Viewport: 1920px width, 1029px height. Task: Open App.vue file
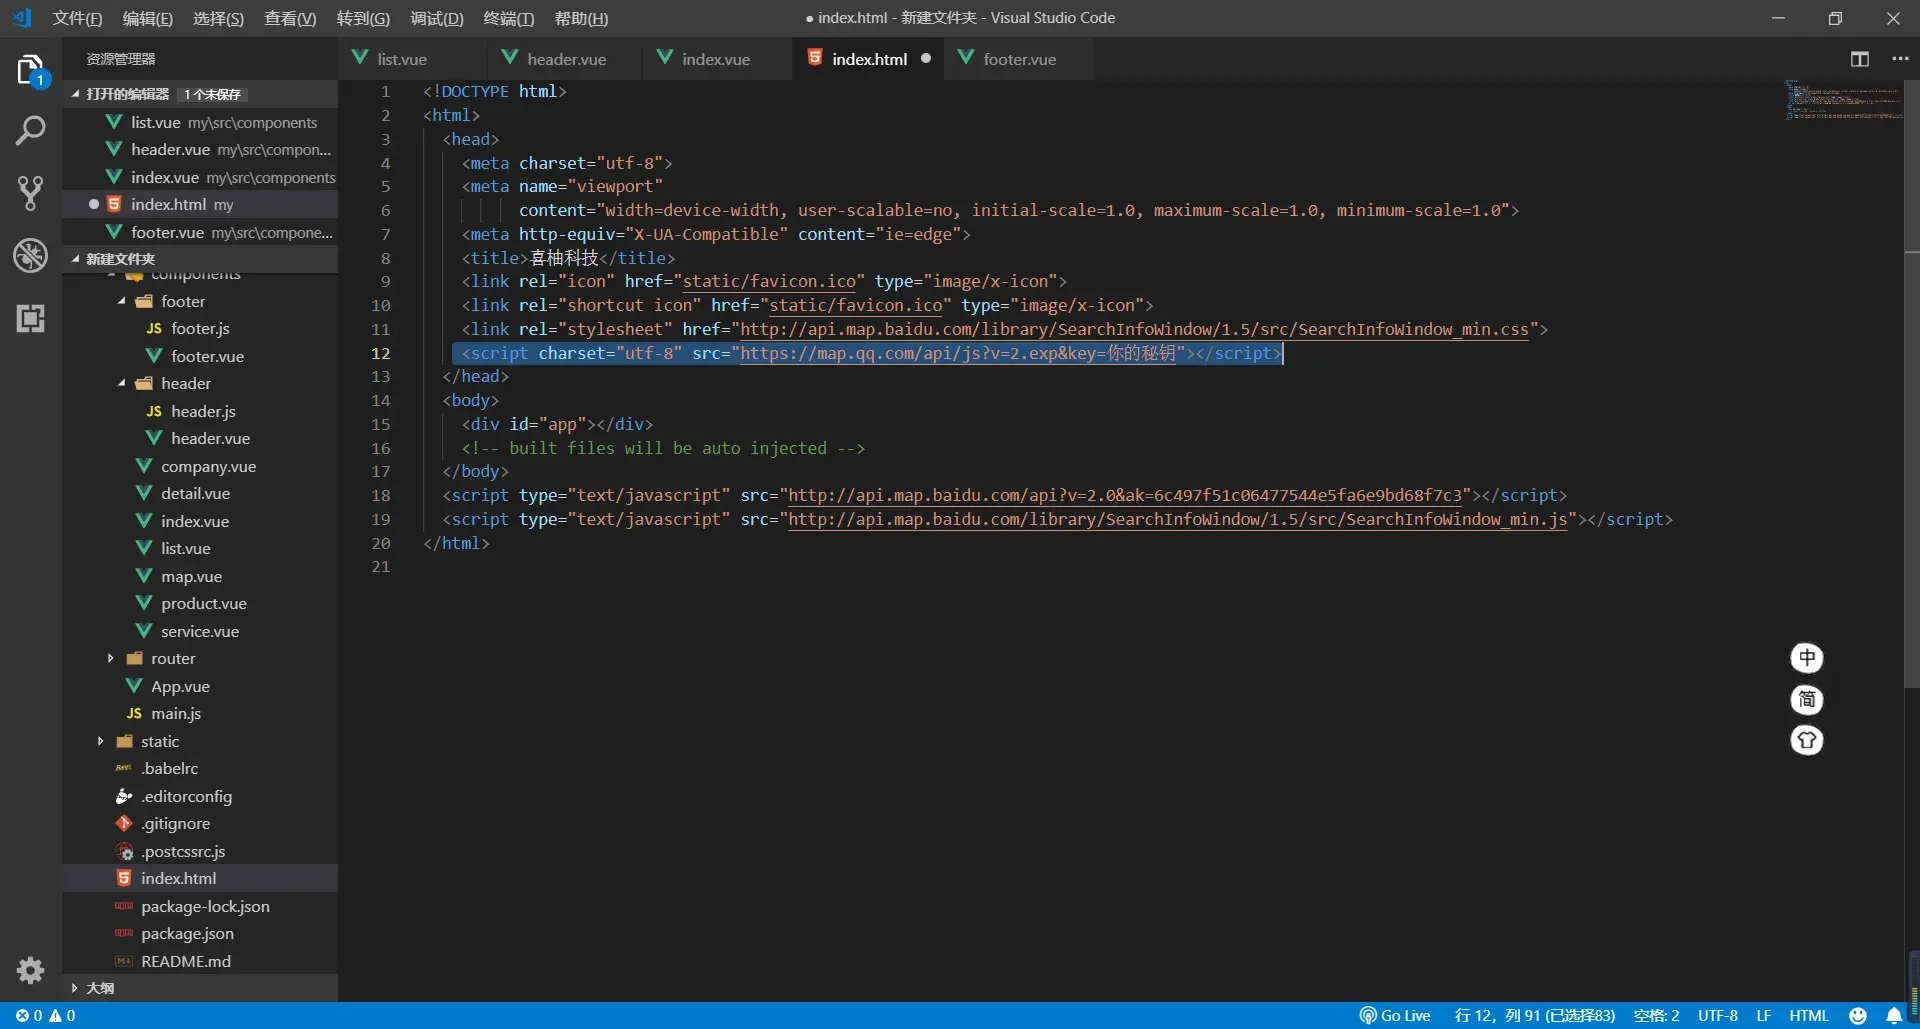[x=200, y=687]
